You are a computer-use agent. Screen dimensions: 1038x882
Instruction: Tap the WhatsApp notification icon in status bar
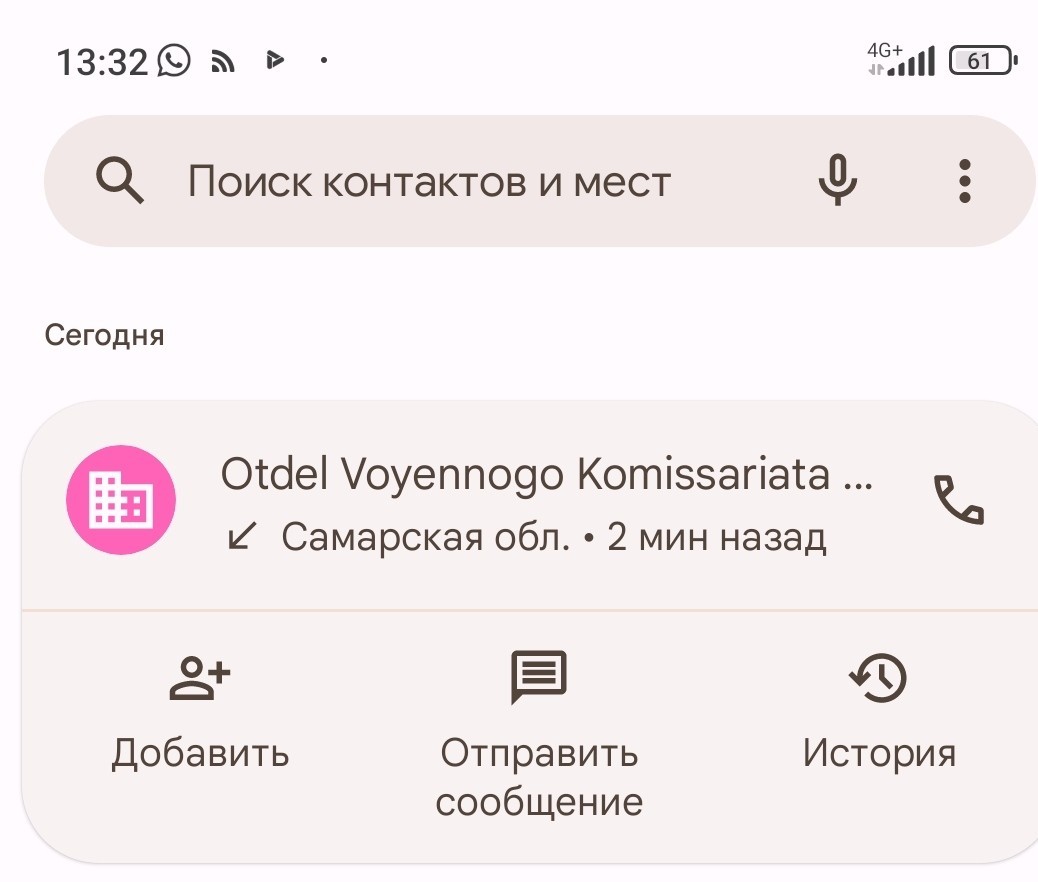tap(174, 60)
